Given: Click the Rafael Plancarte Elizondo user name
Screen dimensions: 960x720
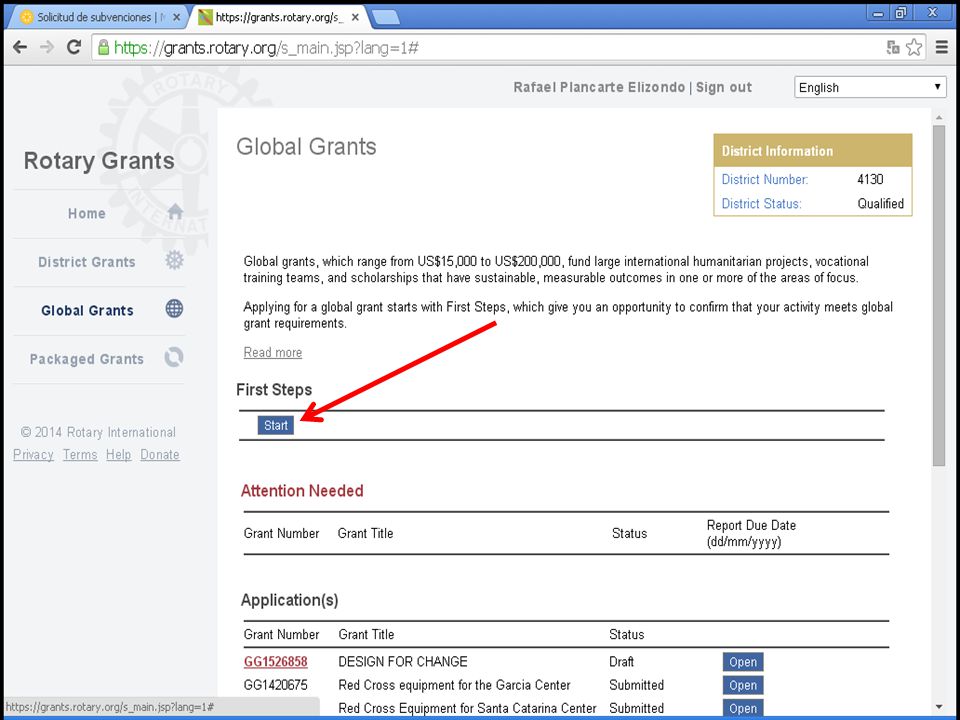Looking at the screenshot, I should tap(599, 87).
